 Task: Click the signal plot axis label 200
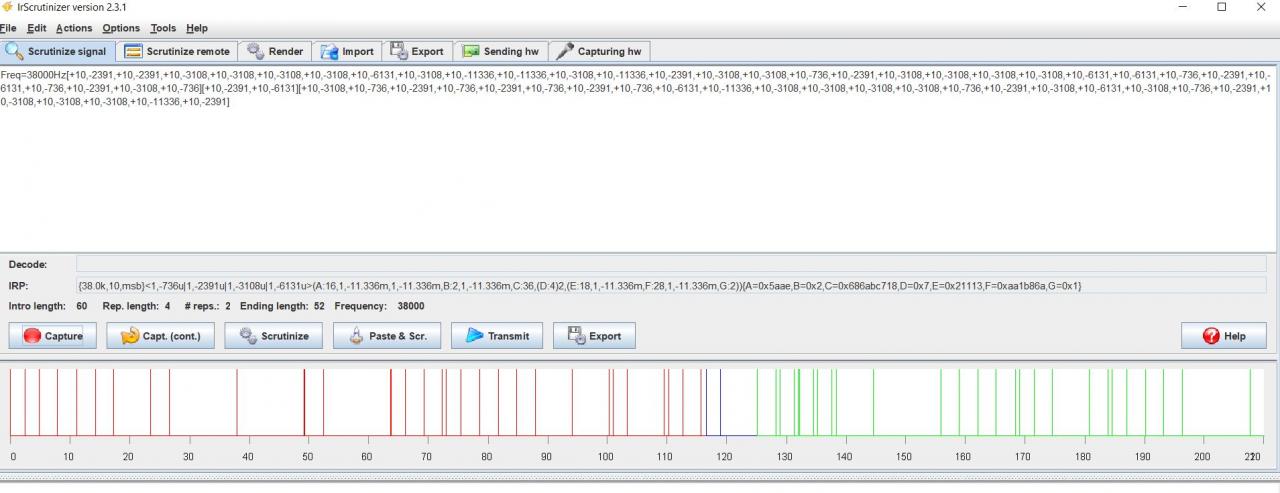pyautogui.click(x=1202, y=456)
